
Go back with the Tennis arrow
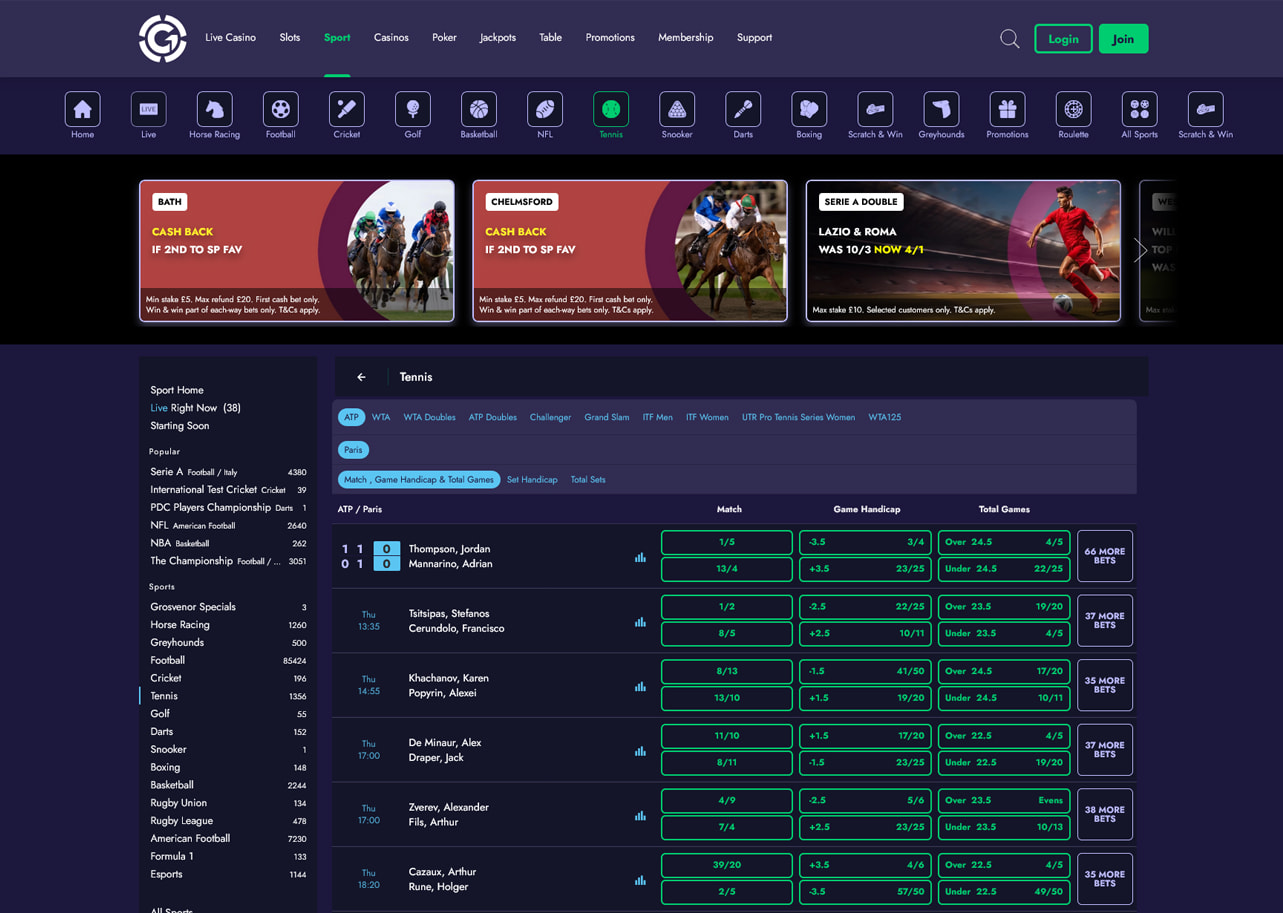(x=361, y=377)
